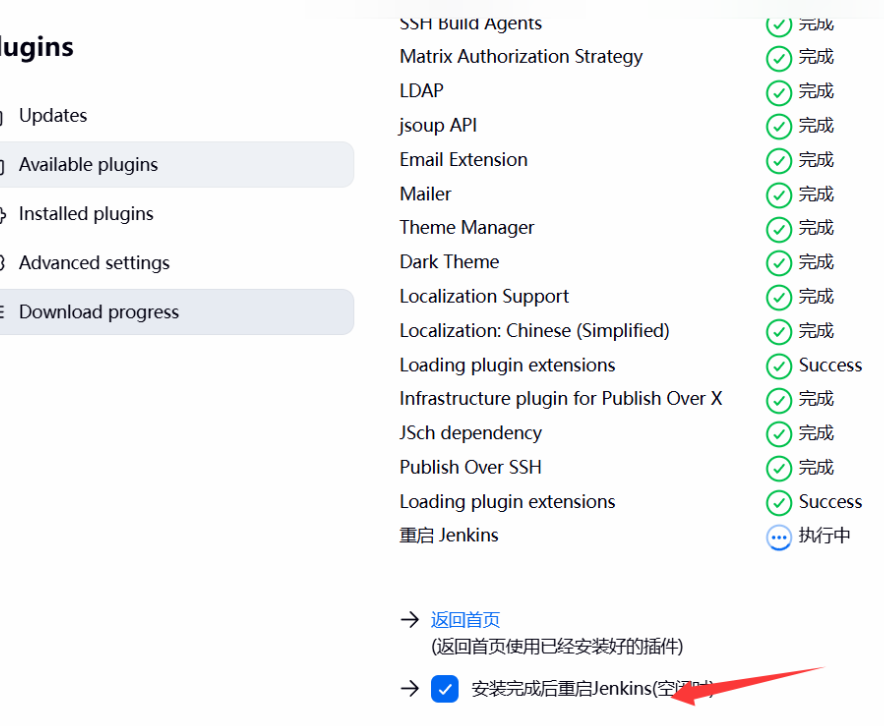This screenshot has height=726, width=884.
Task: Select the jsoup API plugin name
Action: (x=438, y=126)
